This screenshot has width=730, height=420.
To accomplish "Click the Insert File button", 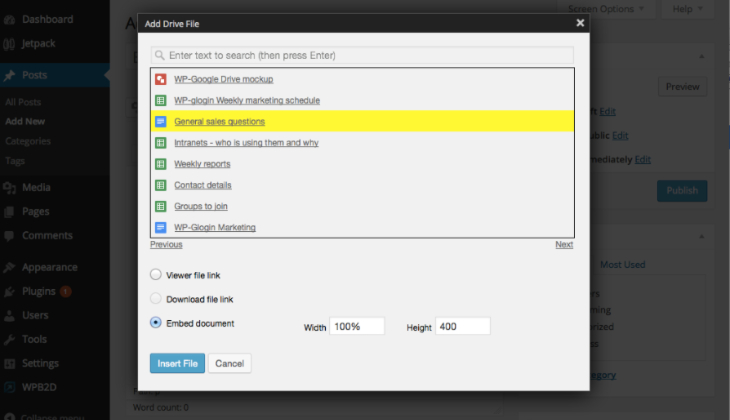I will coord(177,364).
